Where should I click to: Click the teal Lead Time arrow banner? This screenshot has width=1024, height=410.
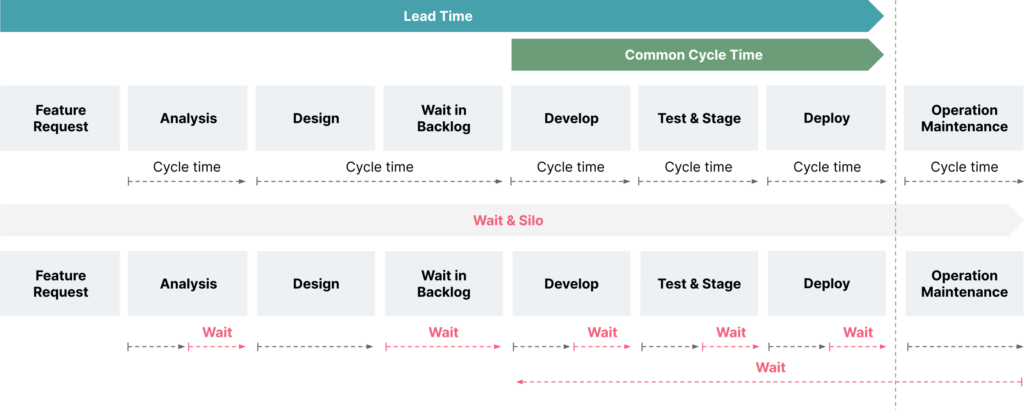coord(441,16)
